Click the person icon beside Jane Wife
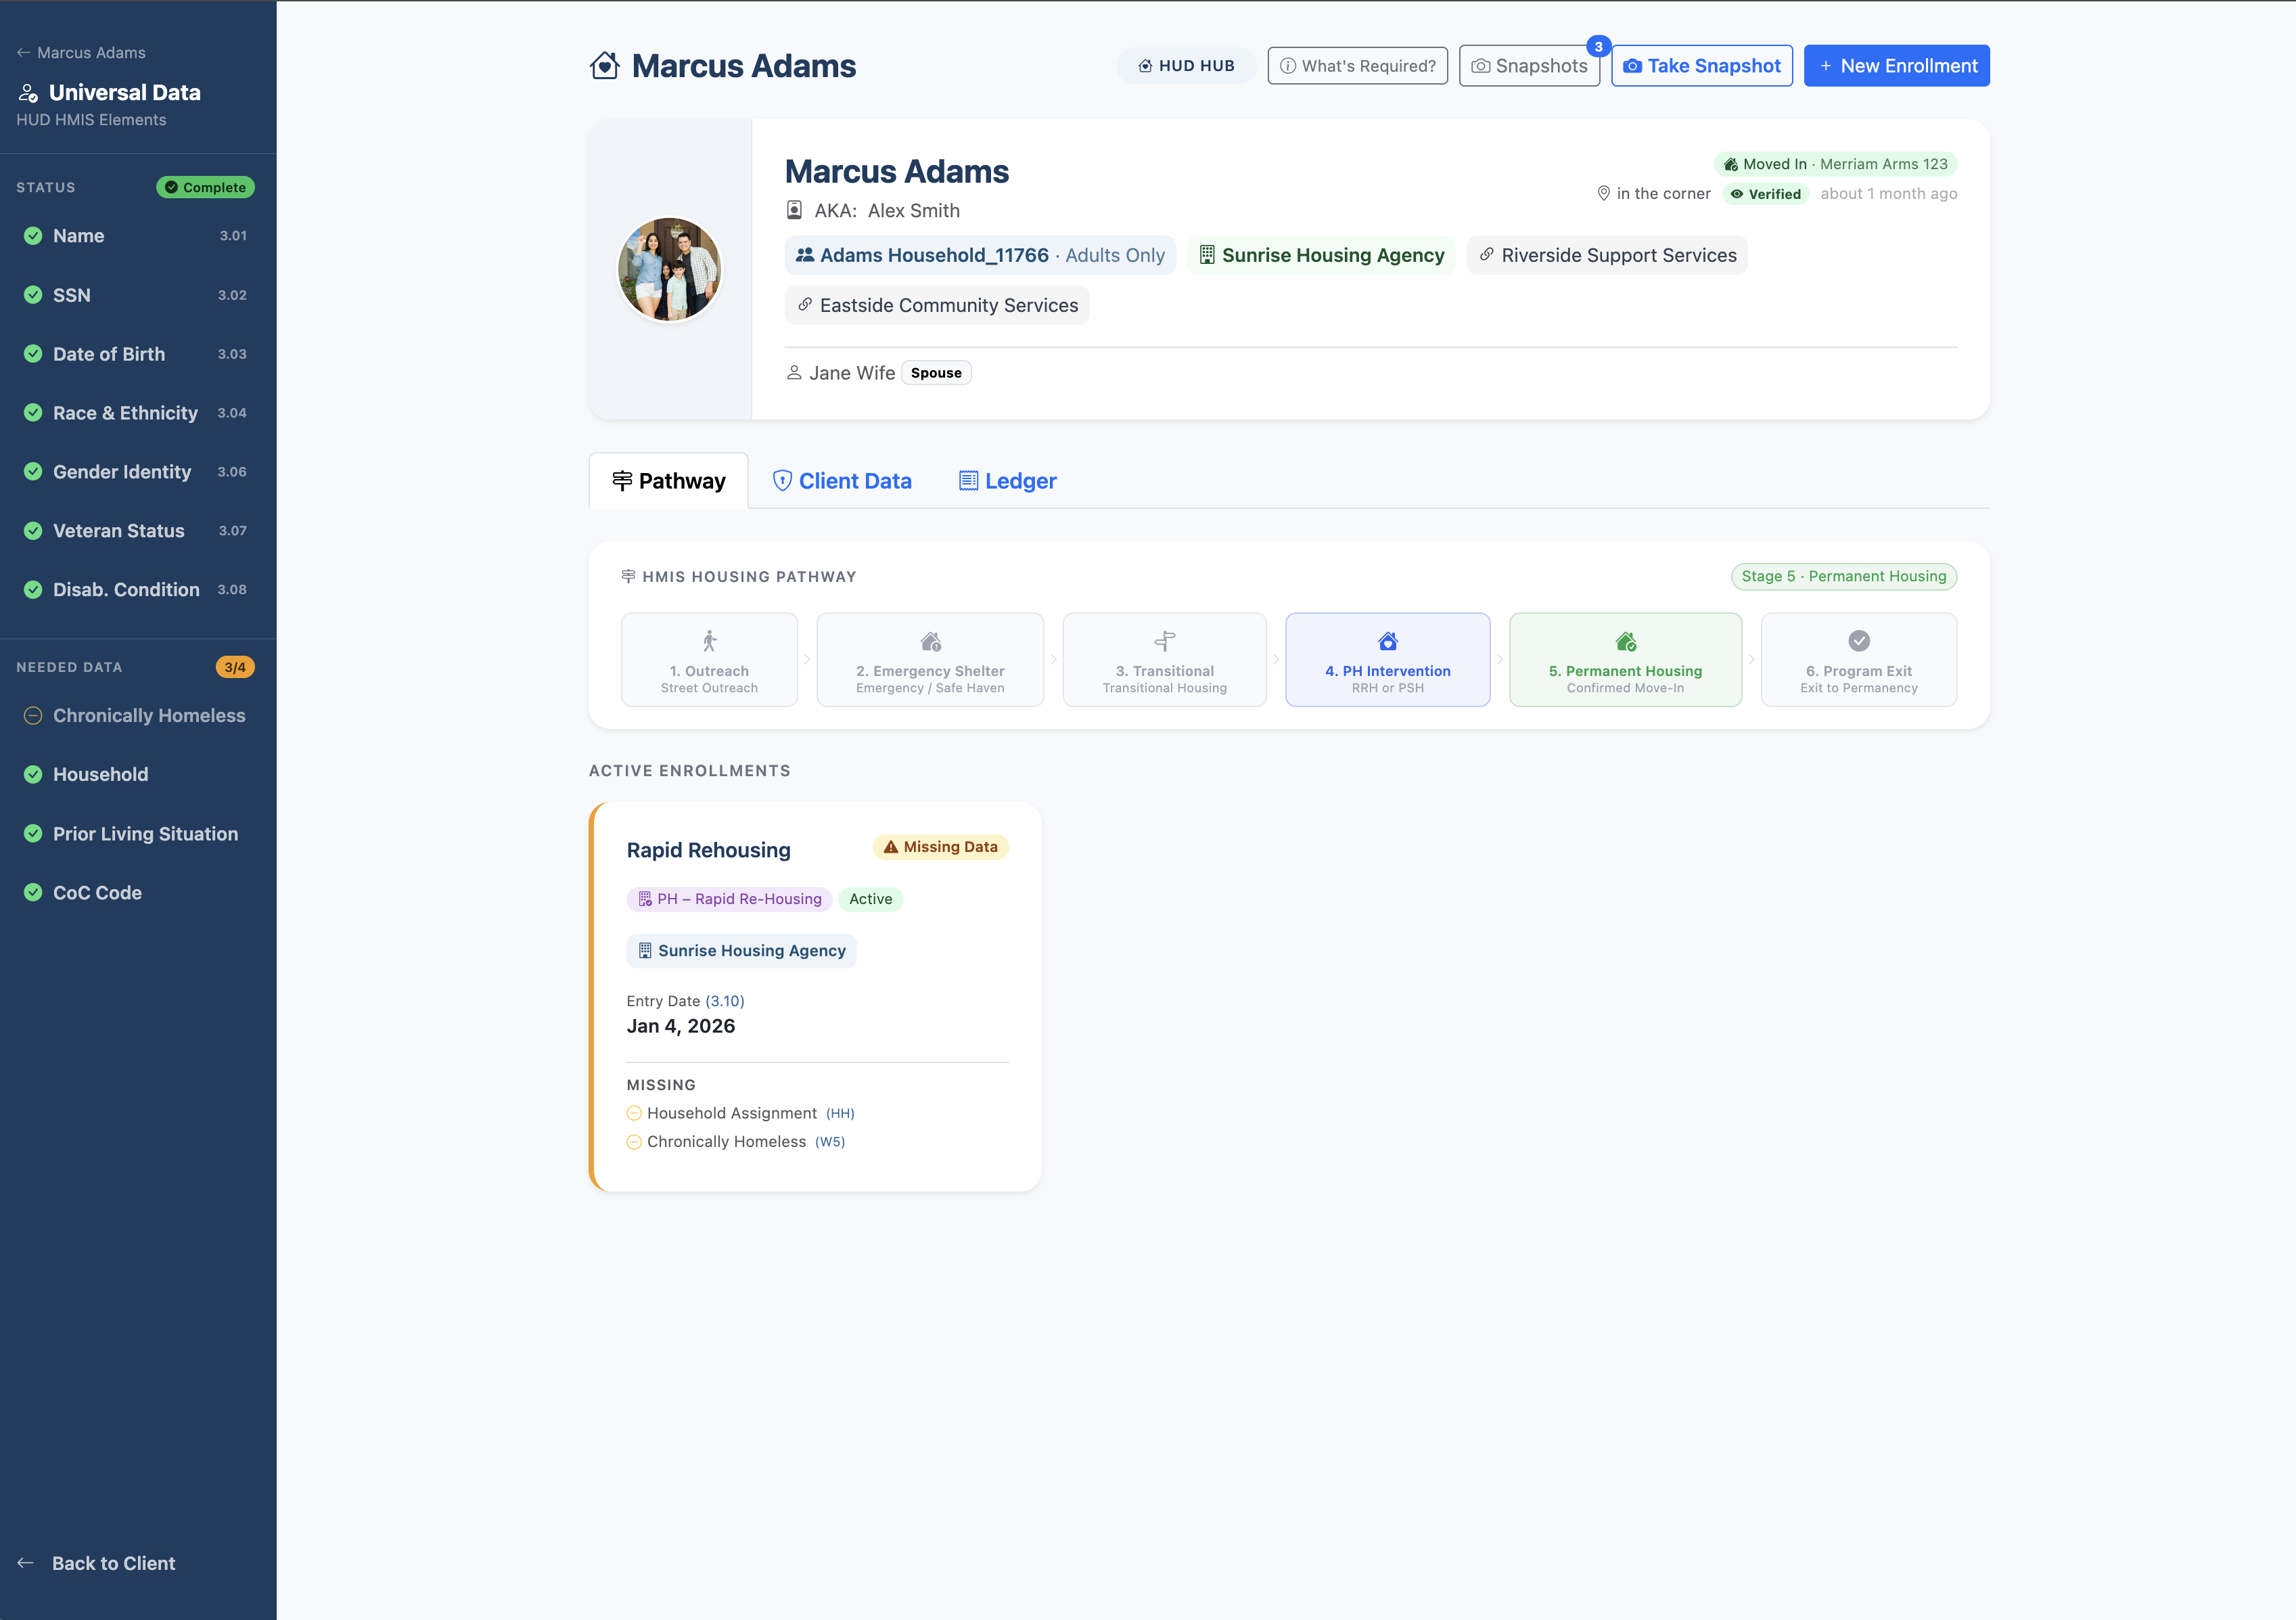 tap(794, 373)
